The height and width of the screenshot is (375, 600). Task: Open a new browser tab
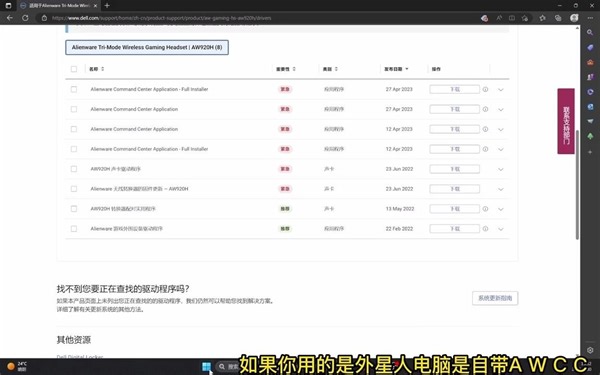pyautogui.click(x=107, y=6)
